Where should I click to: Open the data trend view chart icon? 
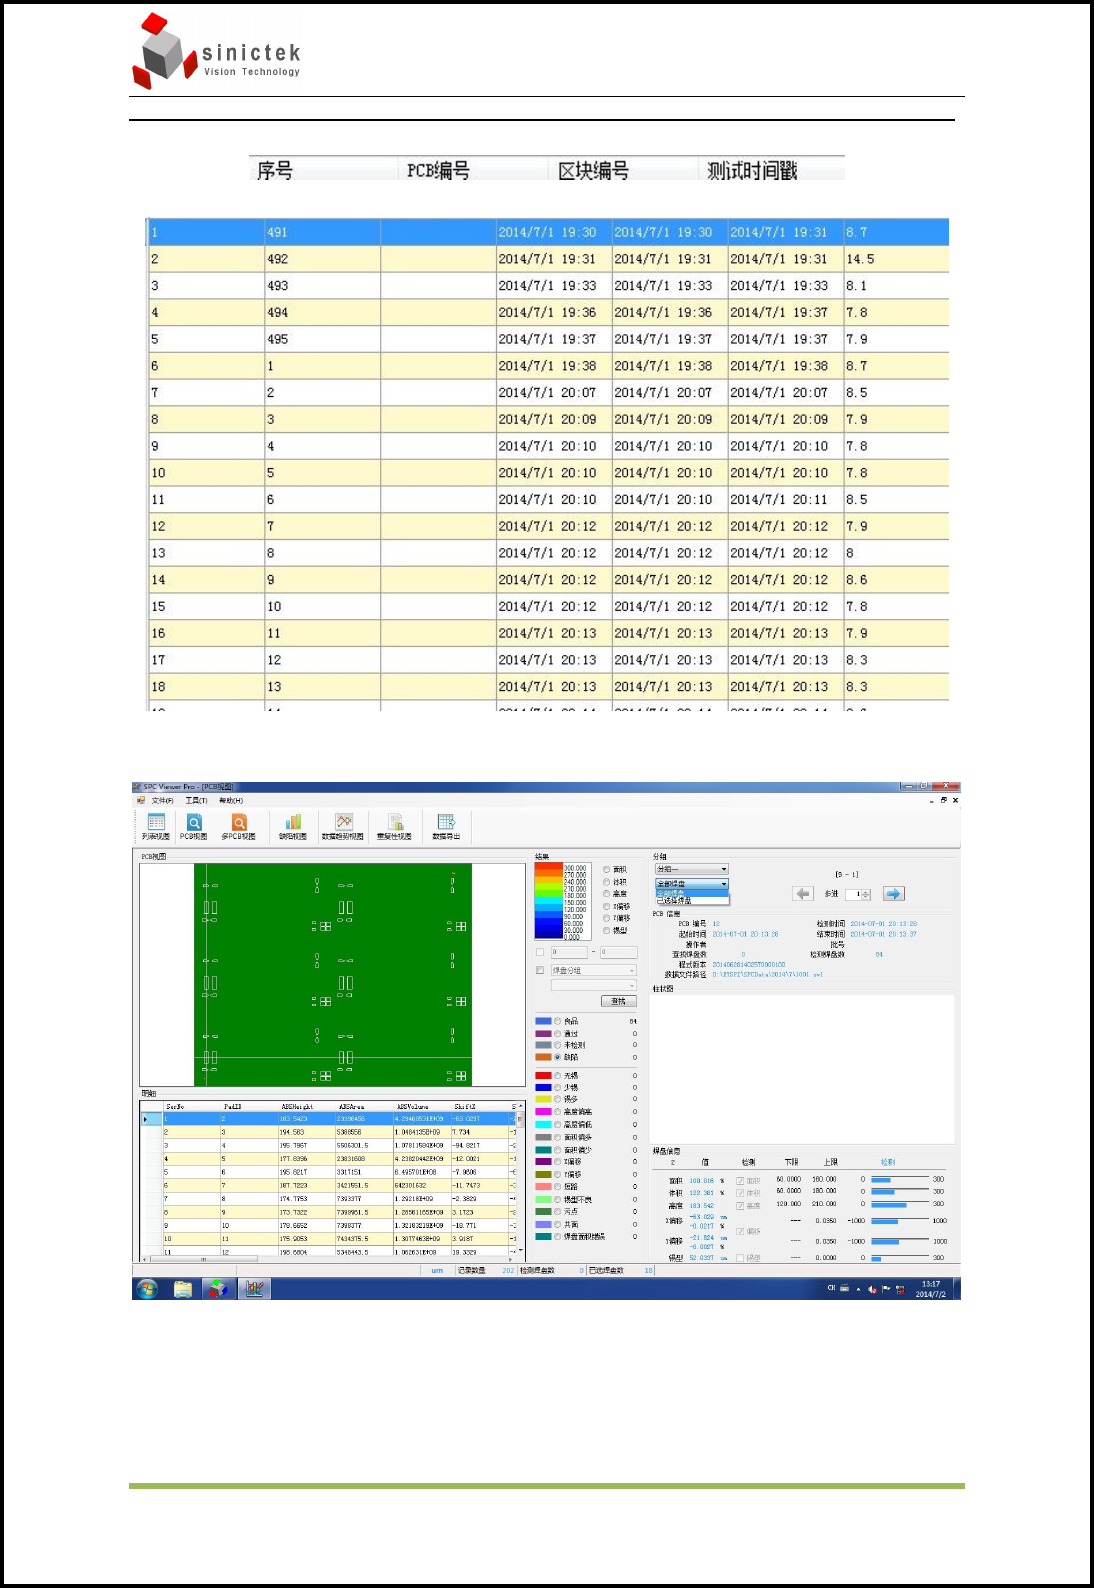343,826
